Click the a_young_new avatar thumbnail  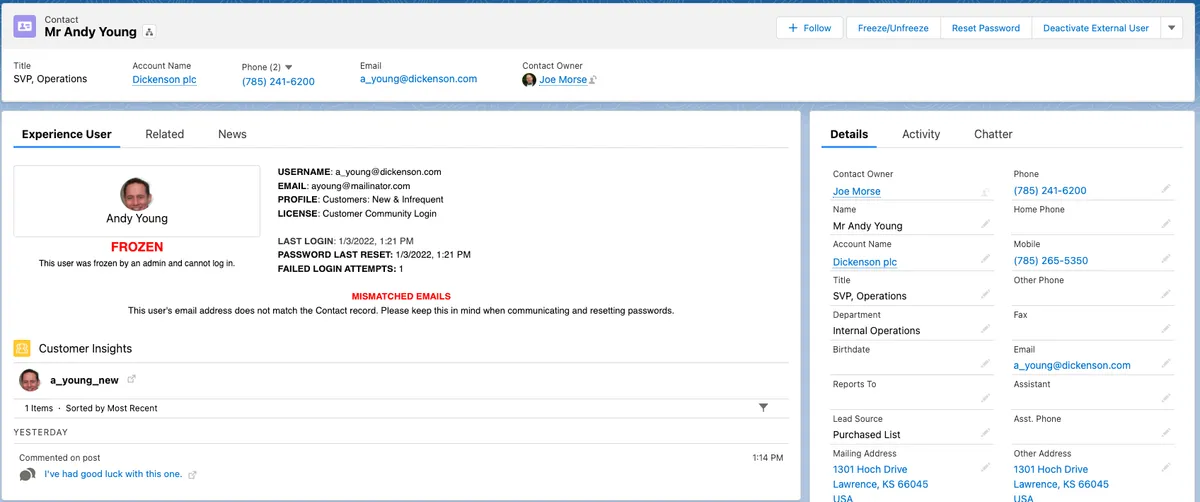click(x=30, y=380)
